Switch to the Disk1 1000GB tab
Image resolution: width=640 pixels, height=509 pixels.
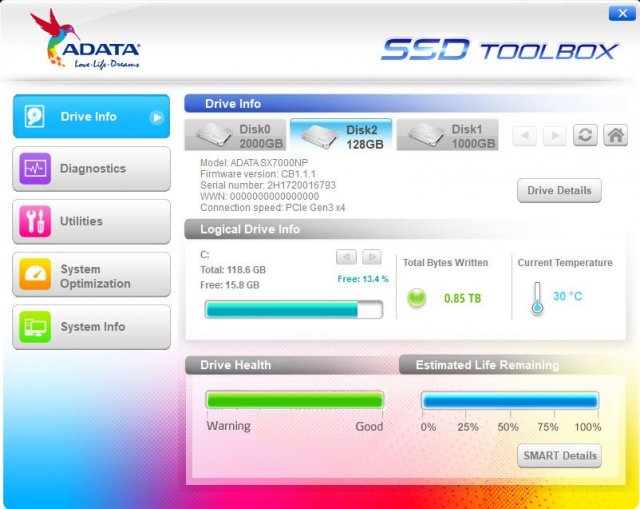448,136
